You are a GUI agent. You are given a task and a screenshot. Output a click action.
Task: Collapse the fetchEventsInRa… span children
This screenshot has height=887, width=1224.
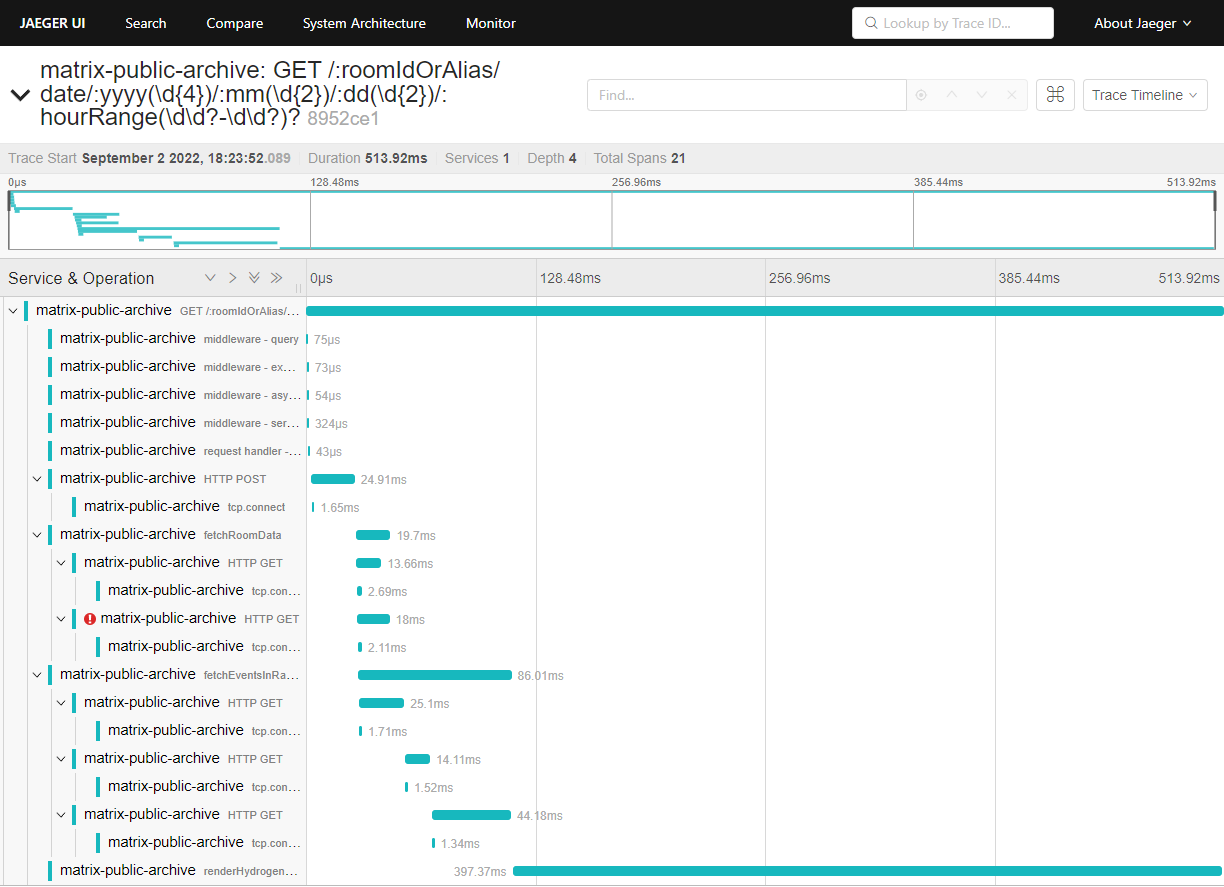(37, 675)
